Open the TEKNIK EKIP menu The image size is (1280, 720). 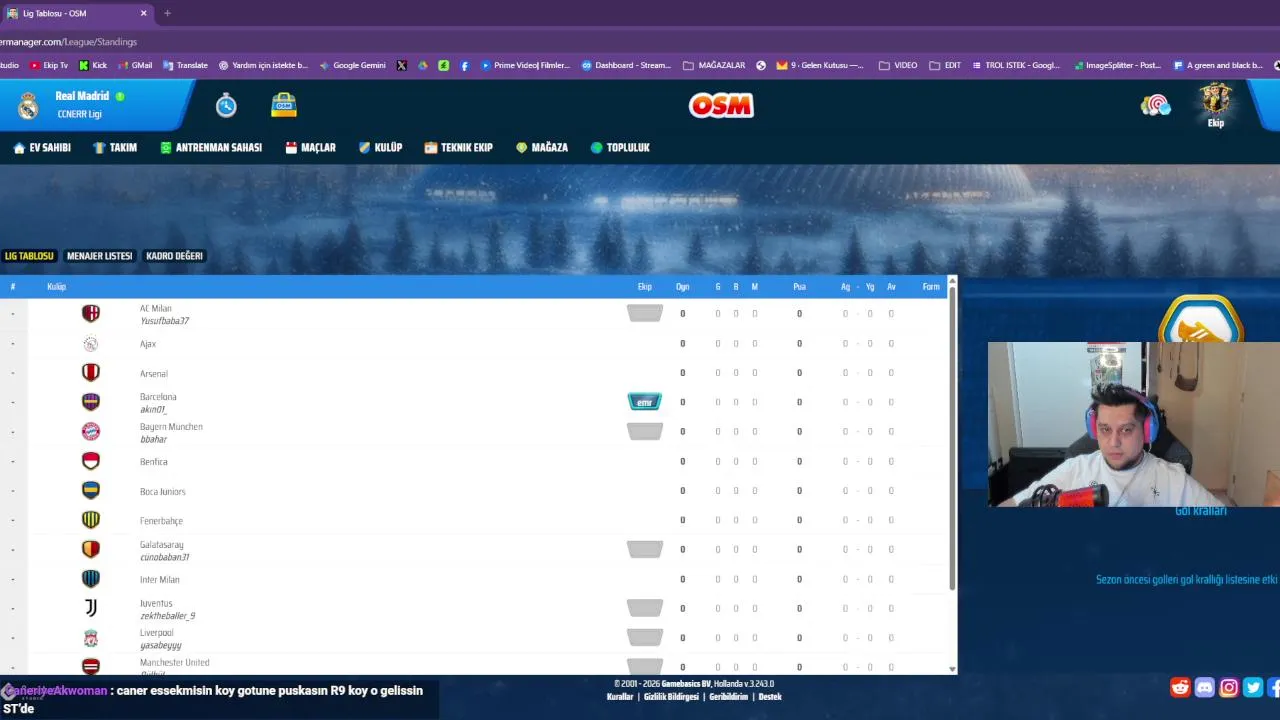pyautogui.click(x=459, y=147)
